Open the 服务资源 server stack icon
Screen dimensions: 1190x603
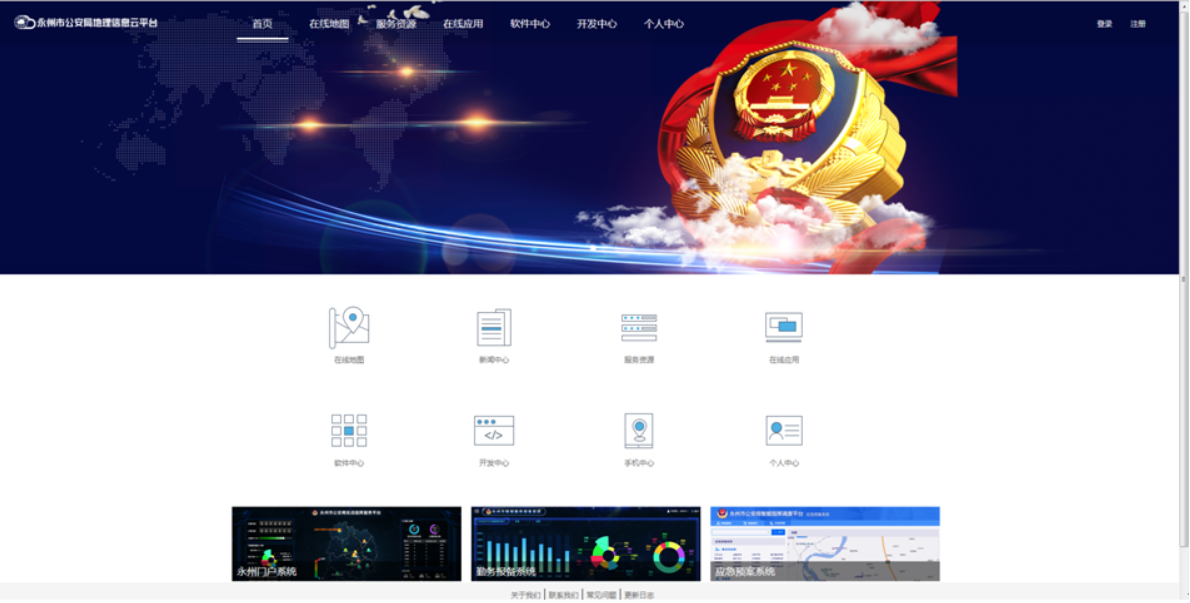click(x=639, y=328)
